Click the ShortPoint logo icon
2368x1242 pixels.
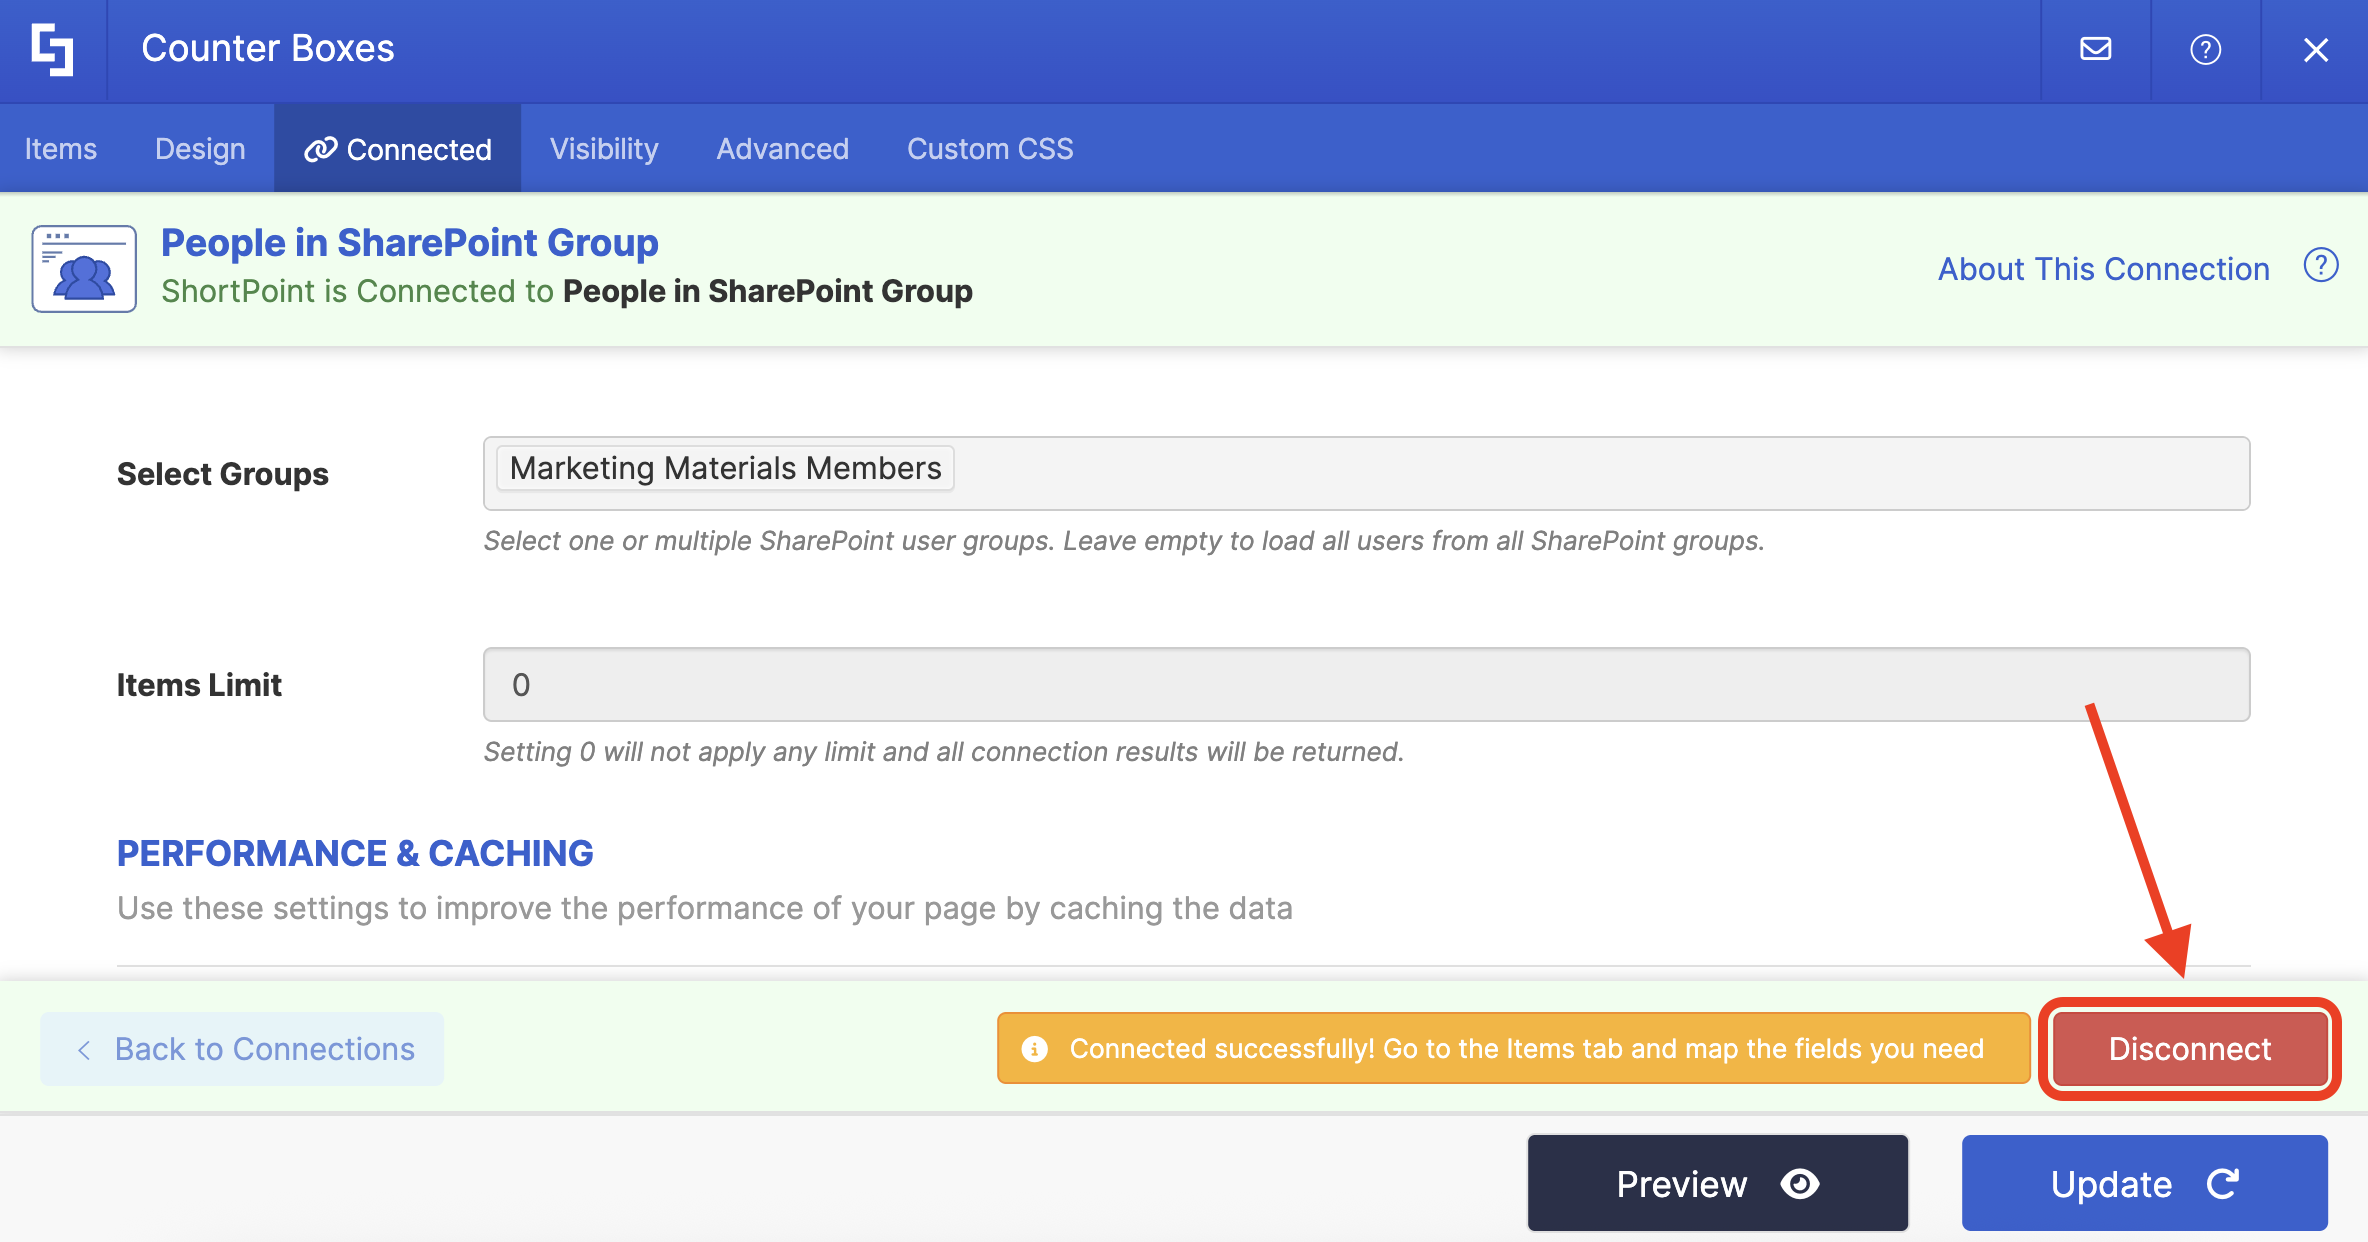coord(52,49)
